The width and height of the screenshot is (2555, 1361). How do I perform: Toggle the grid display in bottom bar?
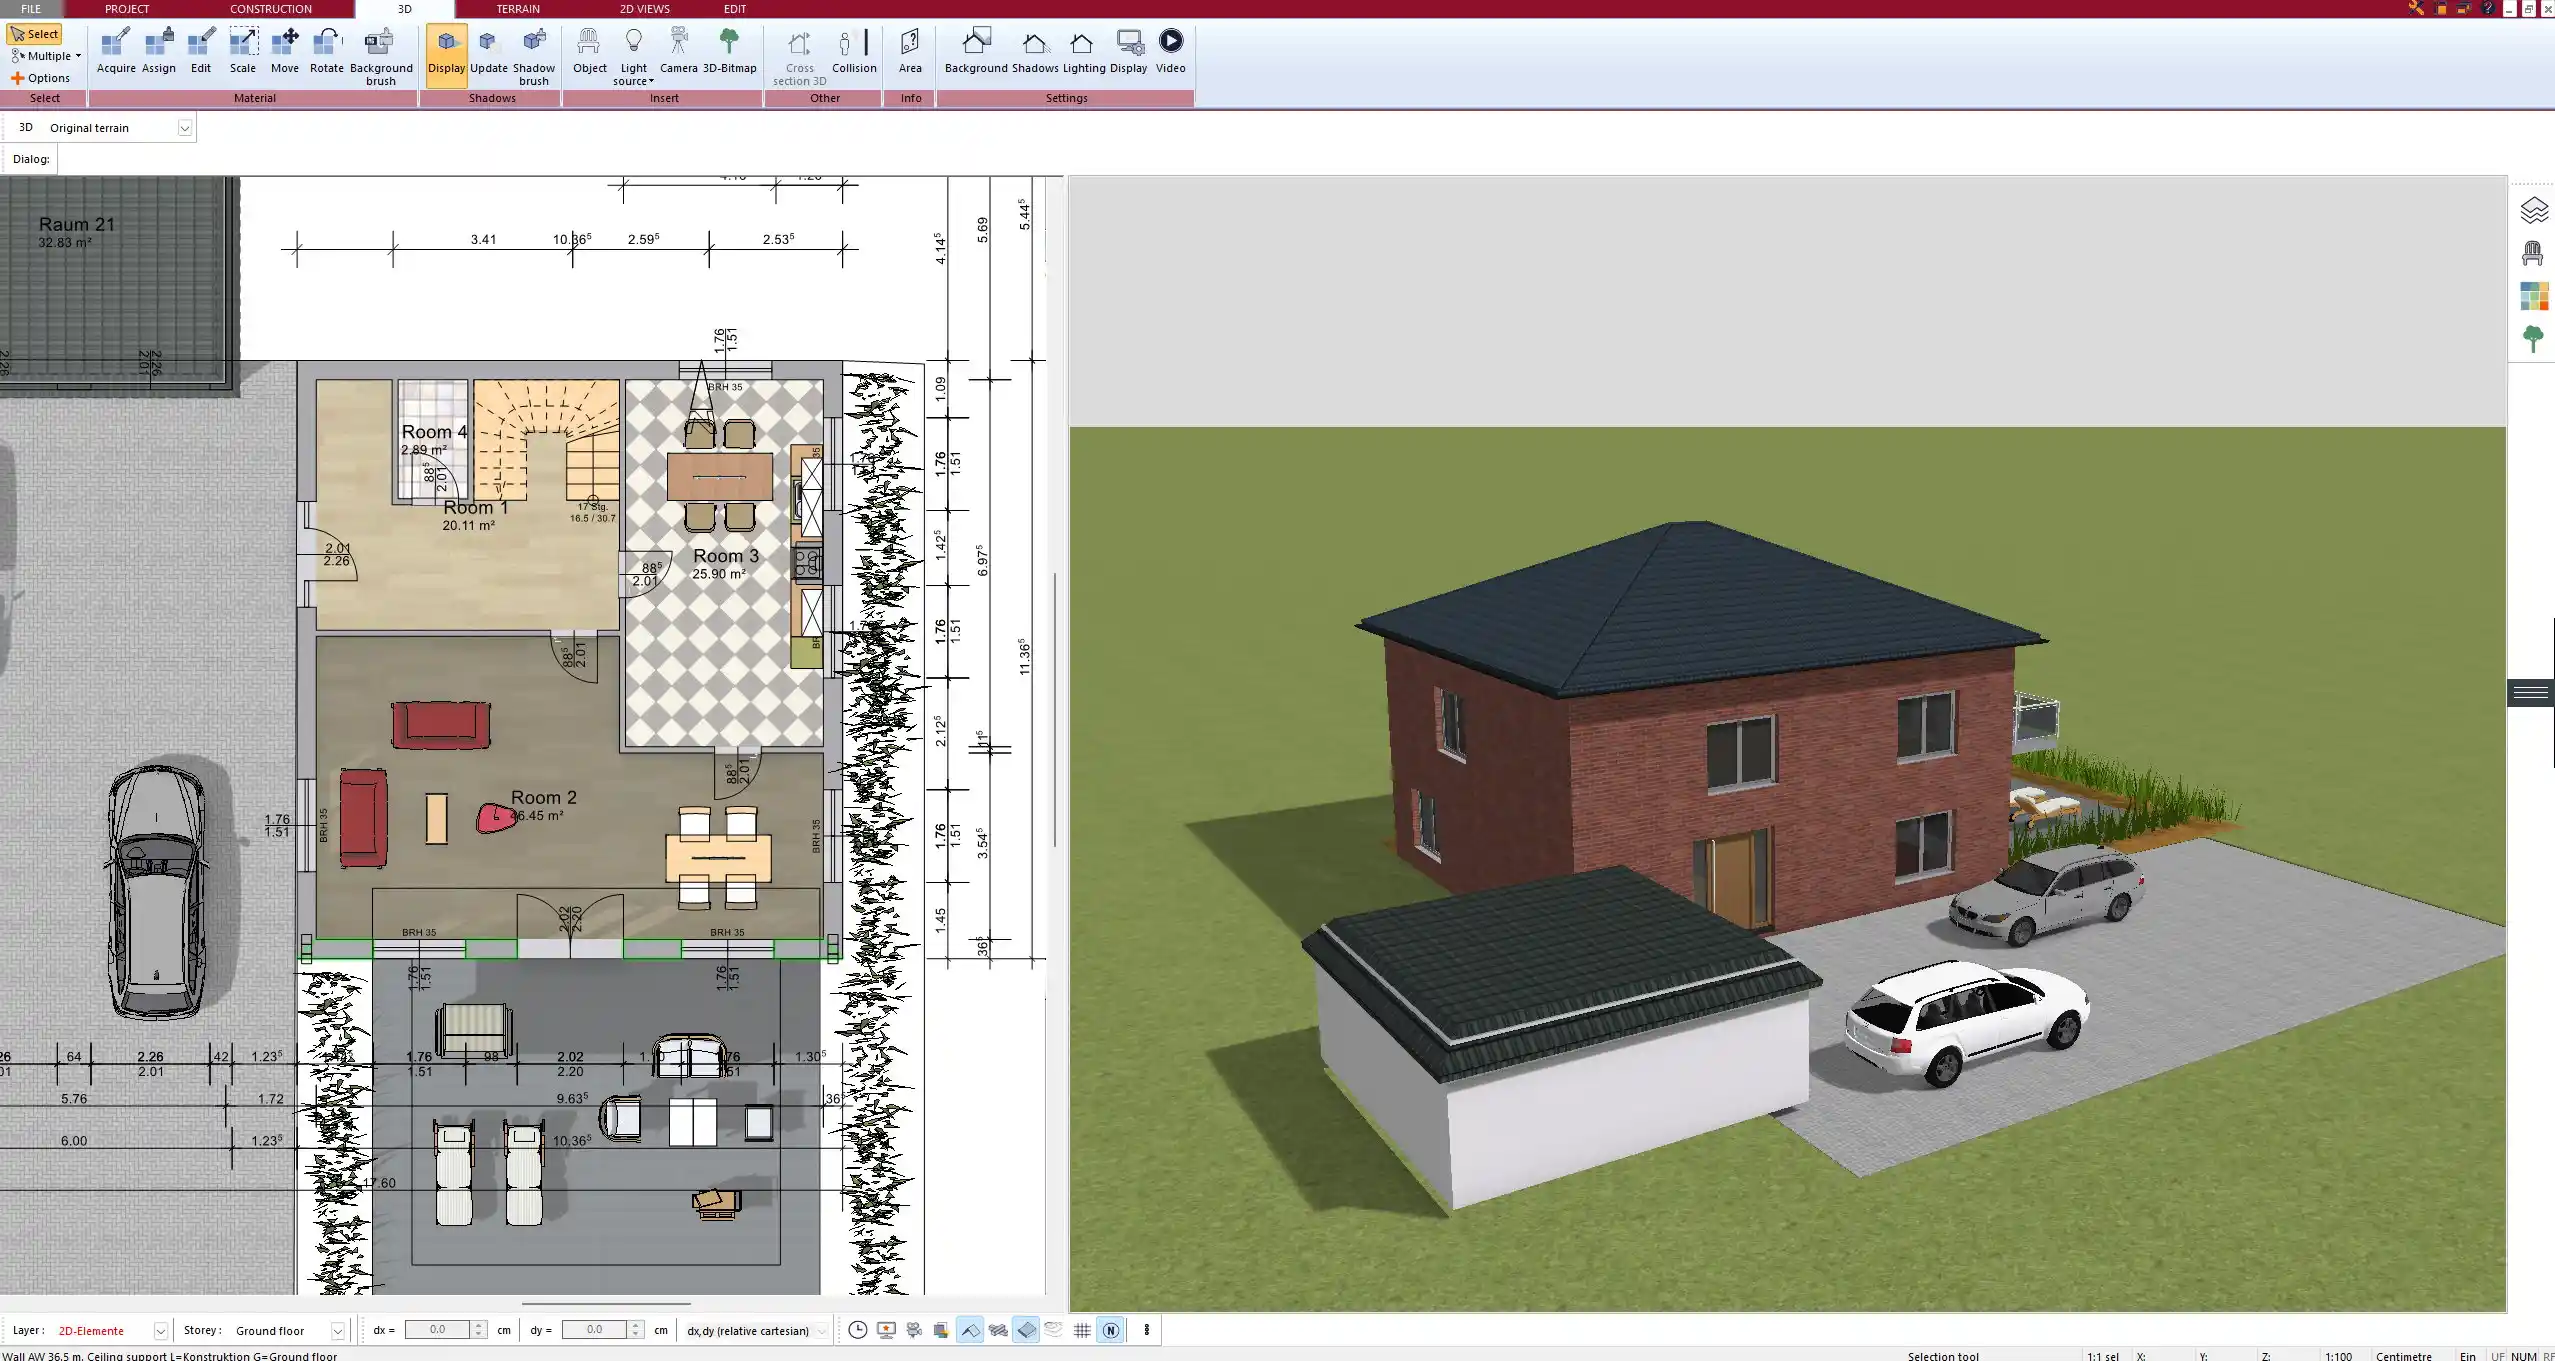1082,1330
